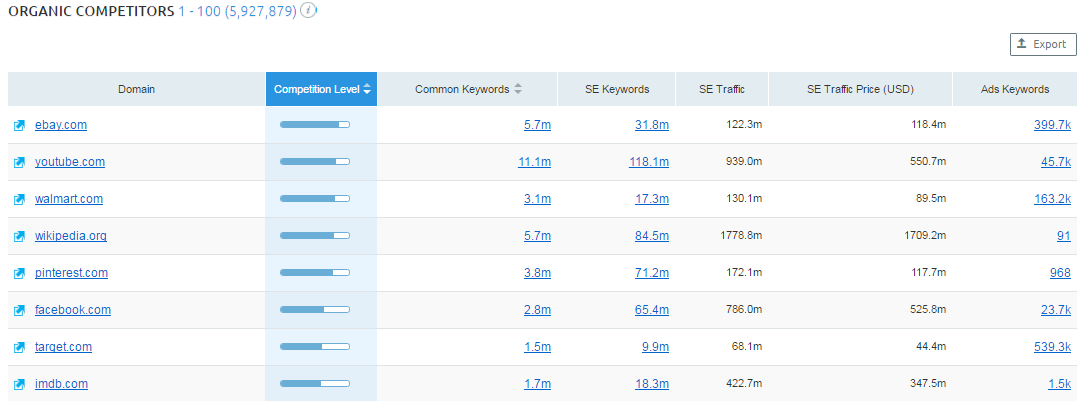Image resolution: width=1079 pixels, height=401 pixels.
Task: Click wikipedia.org competition level bar
Action: (x=314, y=236)
